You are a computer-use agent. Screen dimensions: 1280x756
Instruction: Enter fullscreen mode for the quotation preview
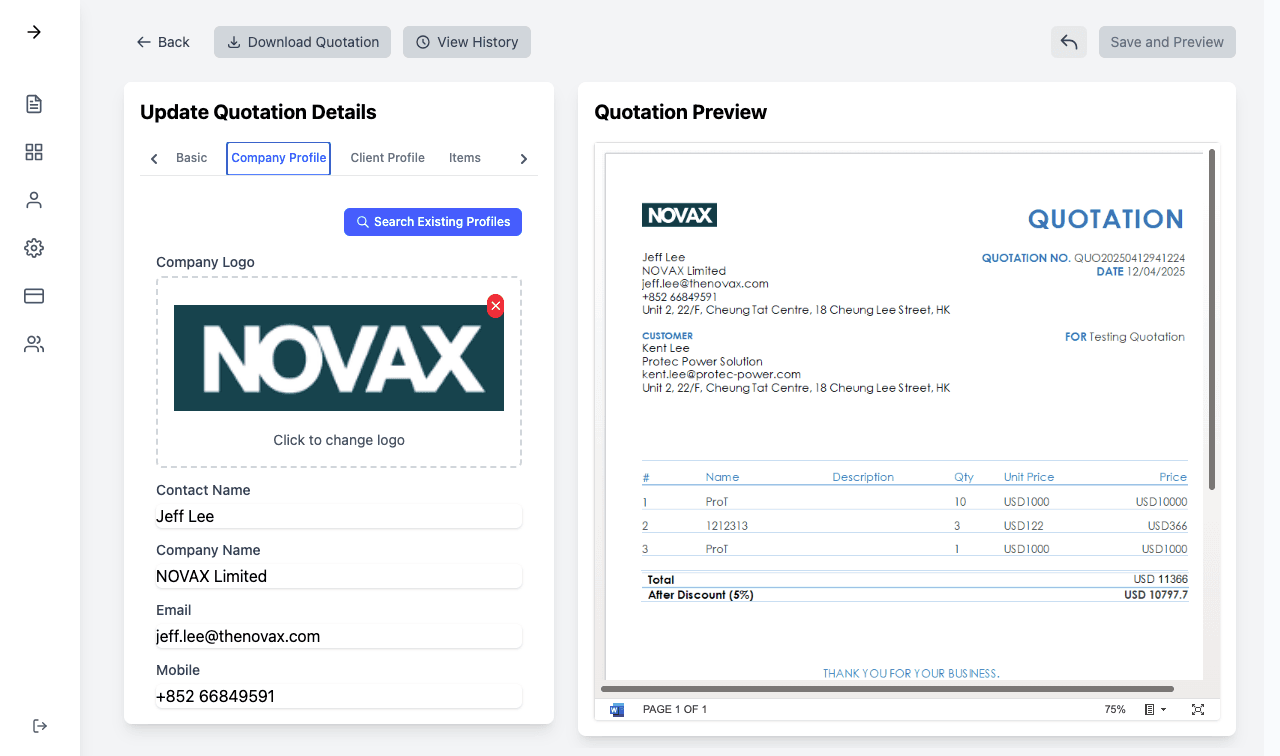pos(1198,709)
